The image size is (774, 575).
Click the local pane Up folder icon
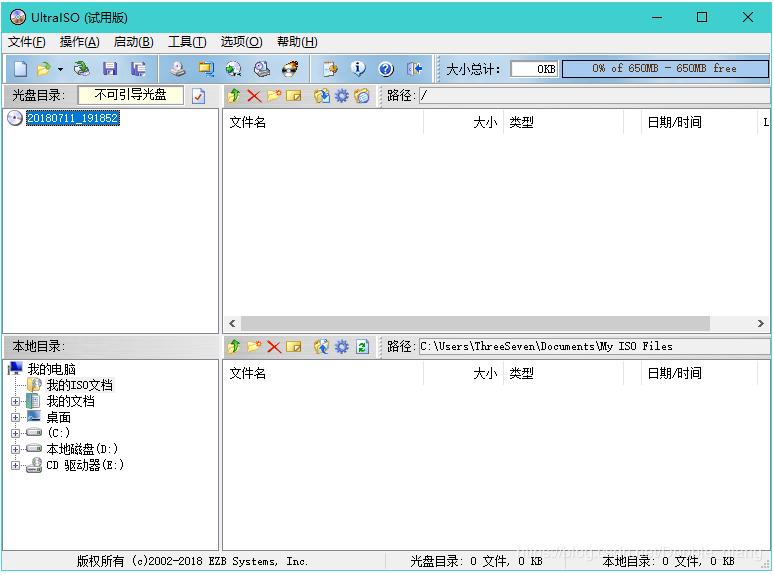point(234,347)
